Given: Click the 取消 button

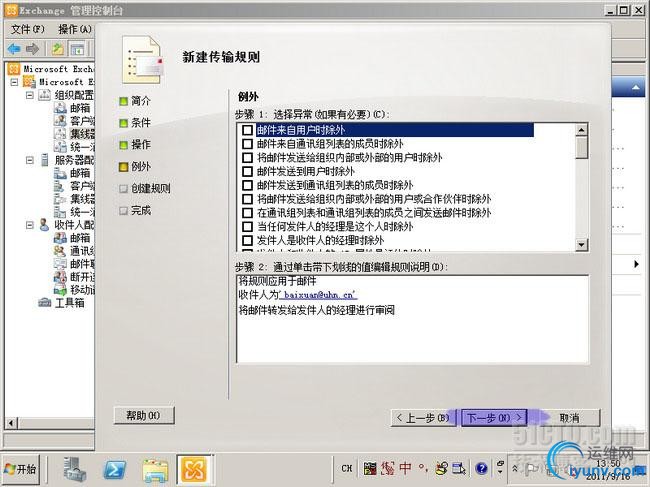Looking at the screenshot, I should pos(570,418).
